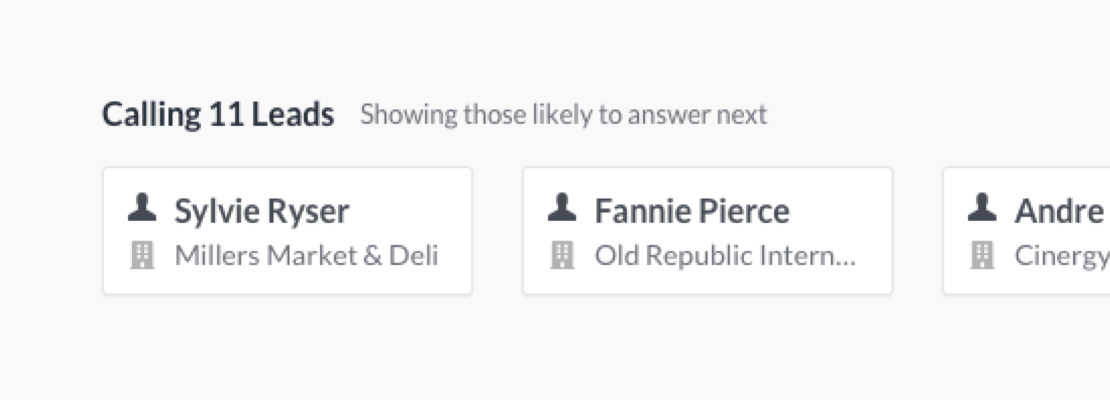This screenshot has height=400, width=1110.
Task: Click the "Showing those likely to answer next" text
Action: [x=563, y=115]
